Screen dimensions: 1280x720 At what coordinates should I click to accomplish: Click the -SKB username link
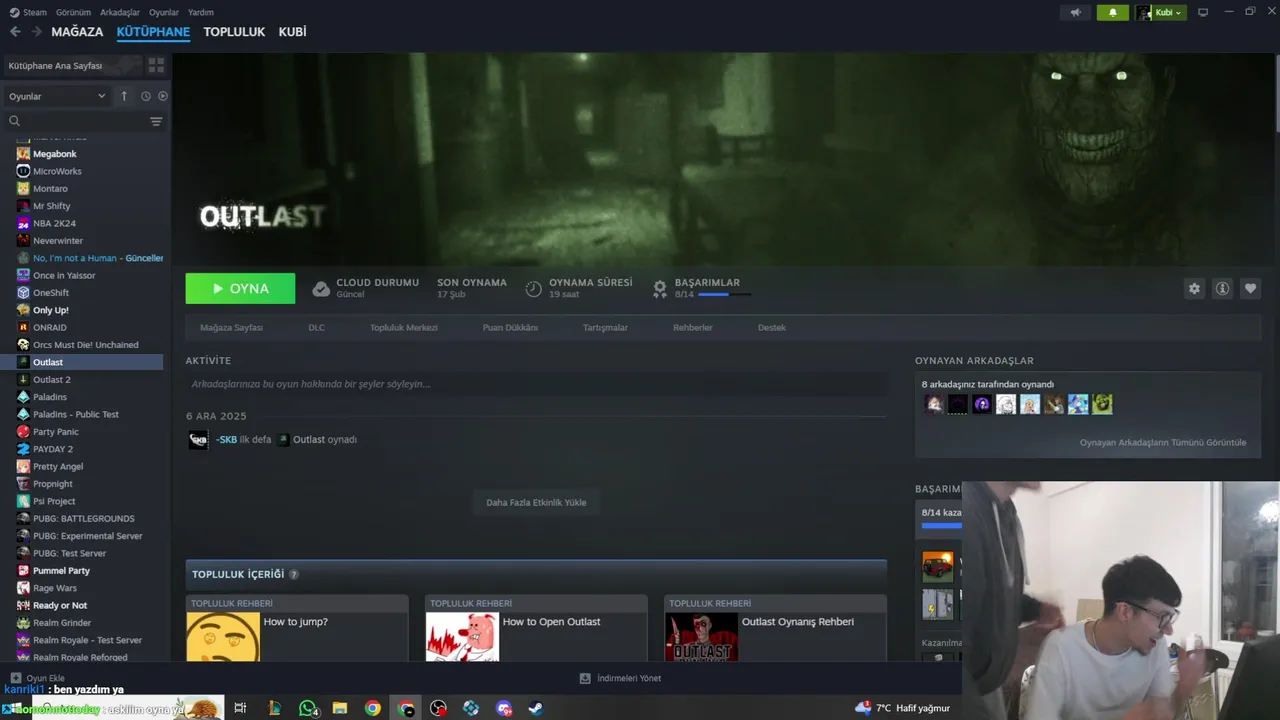pos(226,440)
